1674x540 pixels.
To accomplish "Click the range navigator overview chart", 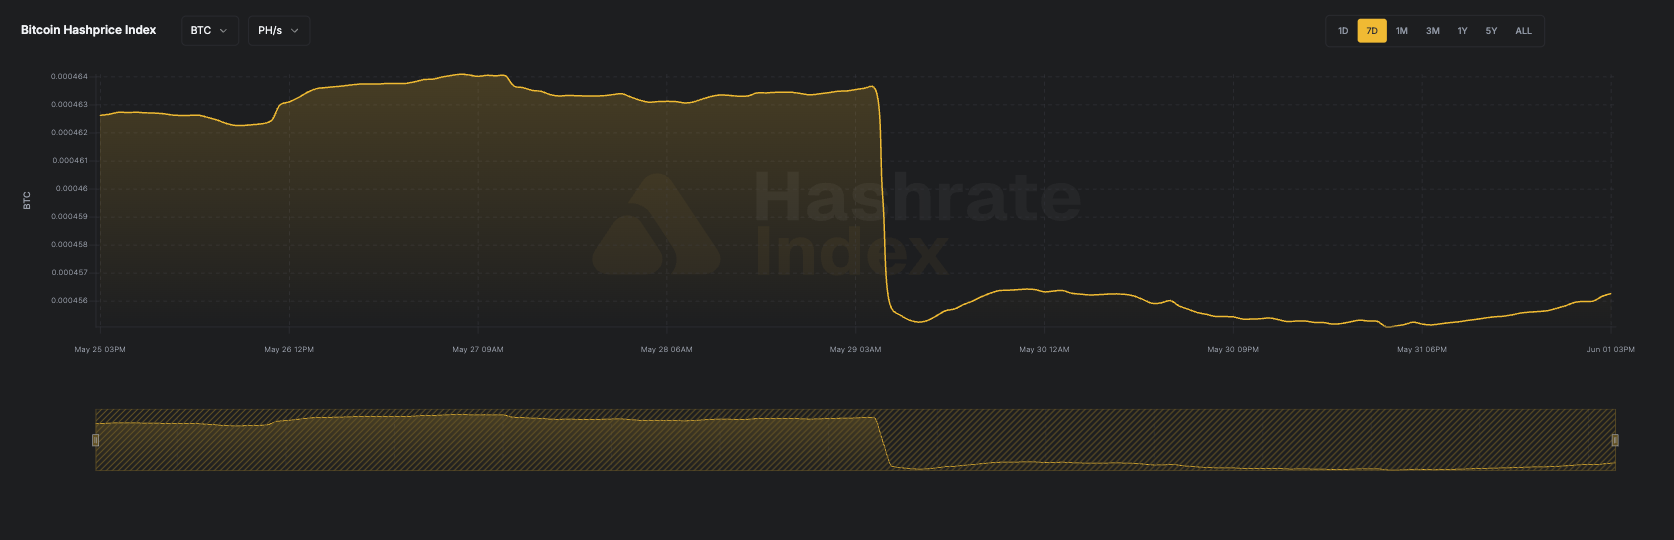I will coord(855,440).
